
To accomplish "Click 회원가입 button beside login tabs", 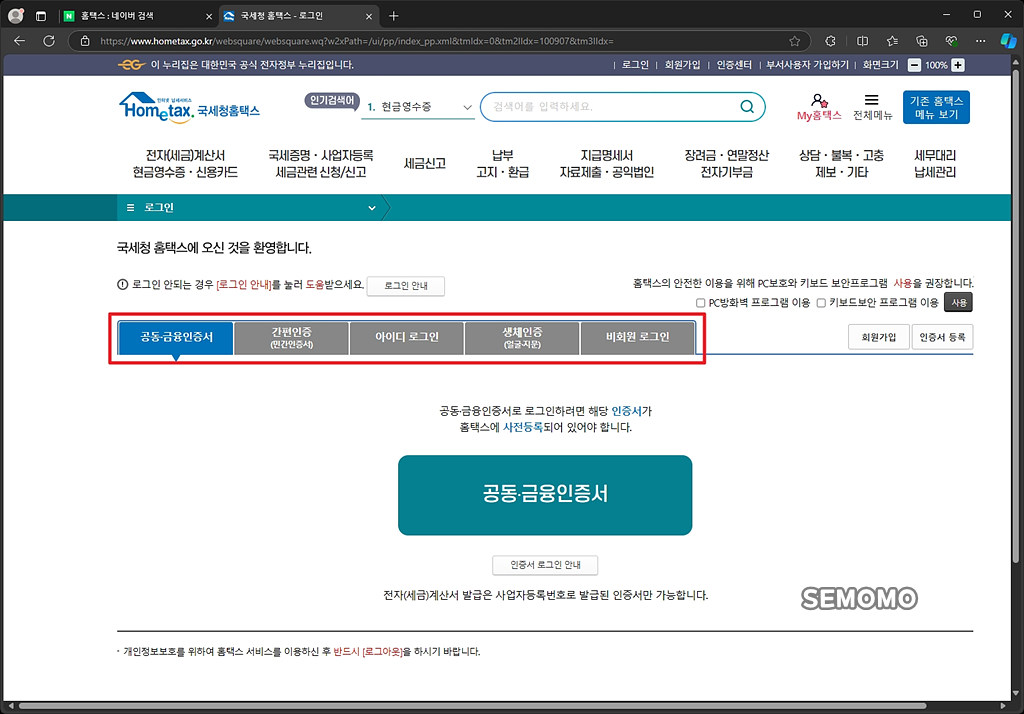I will click(x=878, y=337).
